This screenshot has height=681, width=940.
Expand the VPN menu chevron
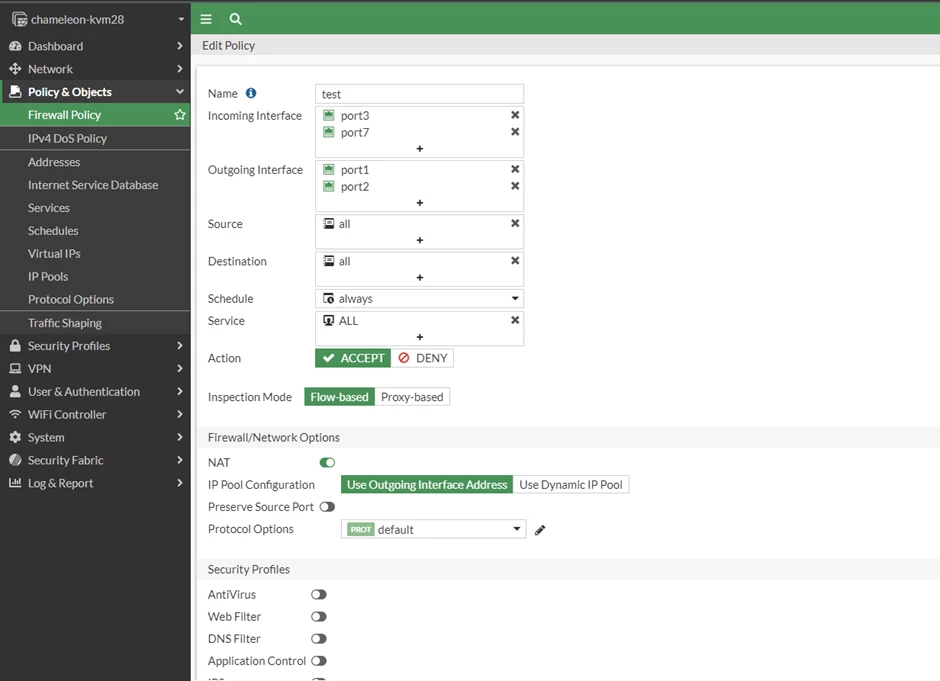(179, 369)
